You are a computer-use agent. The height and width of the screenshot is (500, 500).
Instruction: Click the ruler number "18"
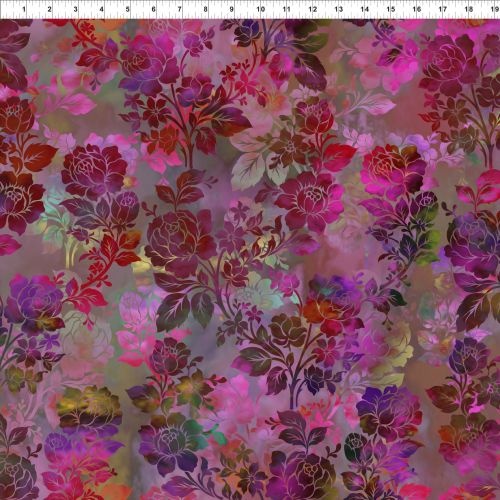pos(469,9)
